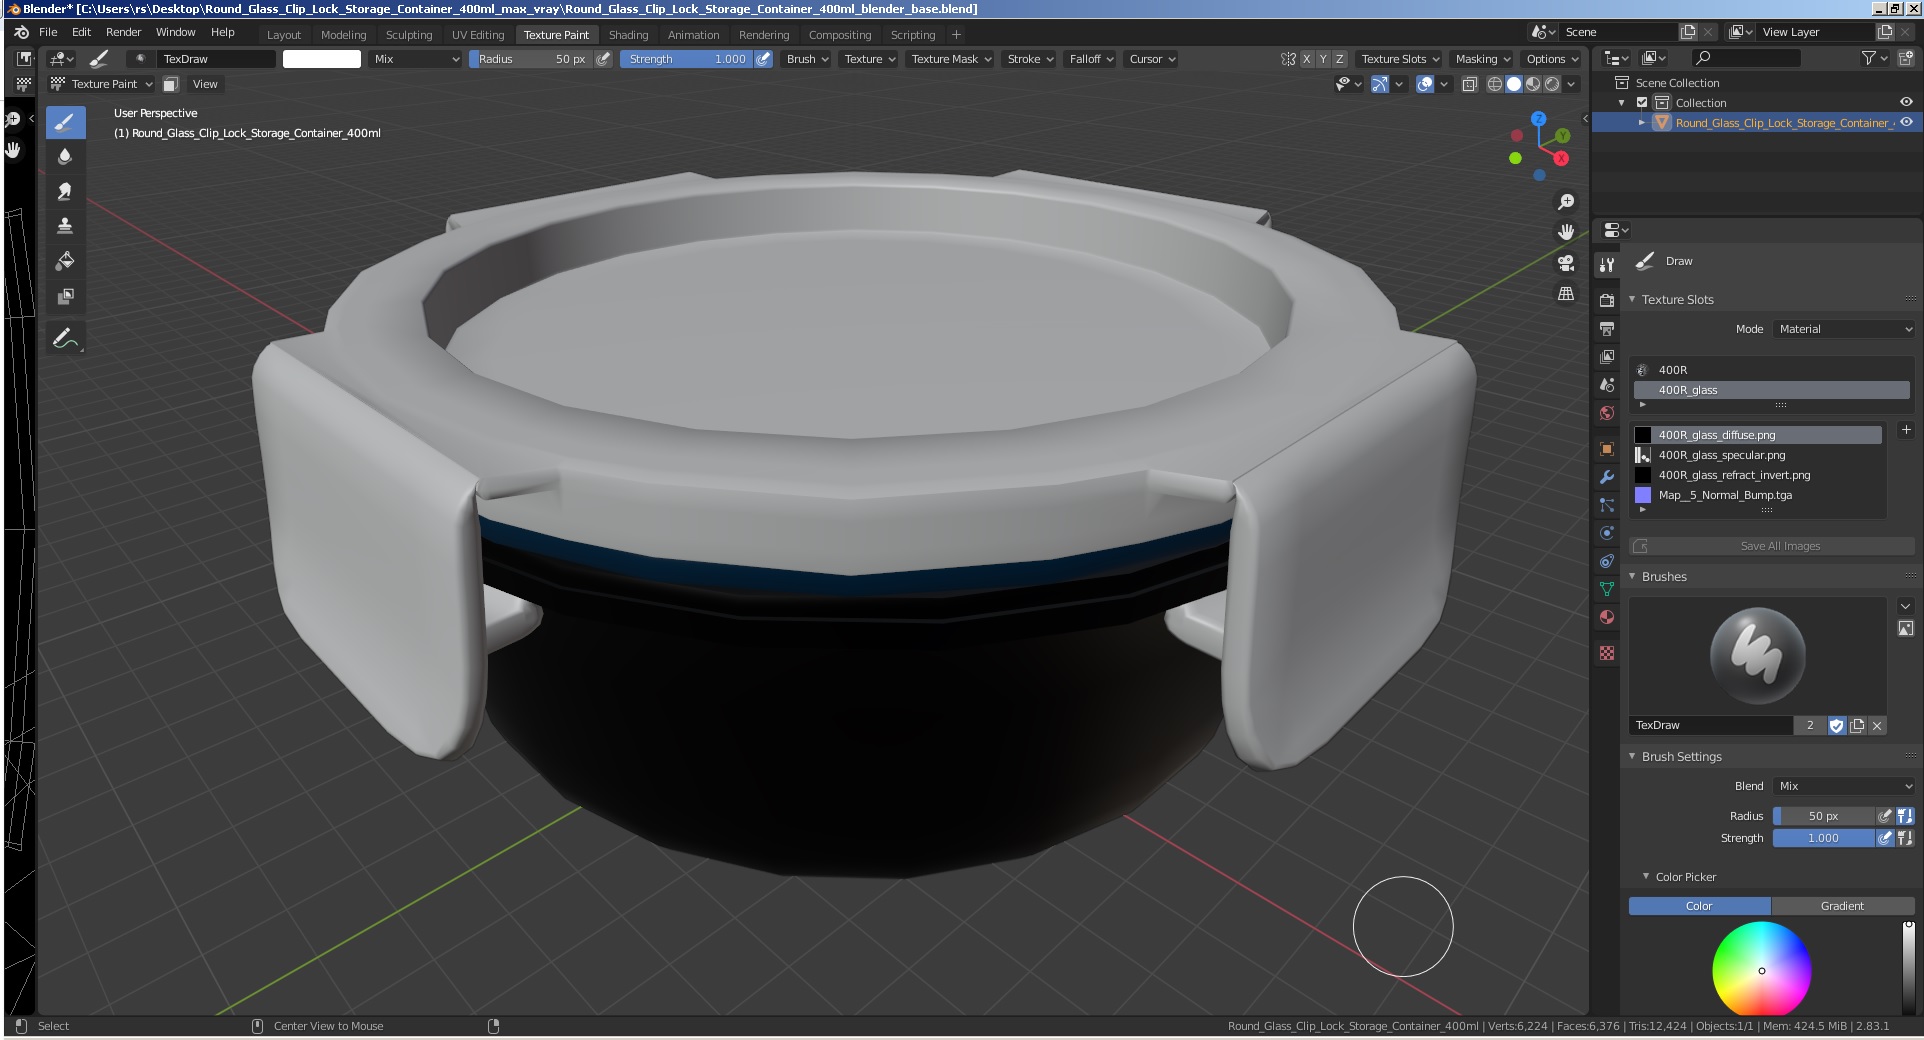Open the viewport View menu

(x=205, y=84)
